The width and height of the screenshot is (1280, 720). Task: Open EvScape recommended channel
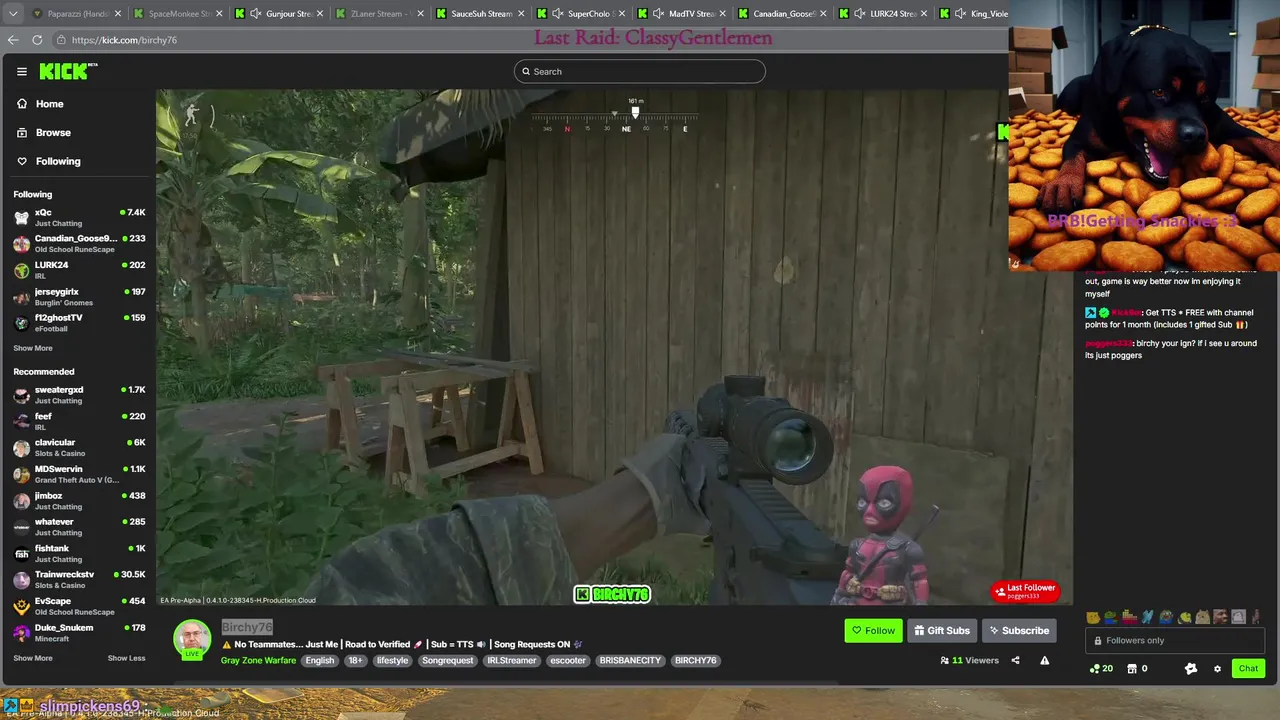click(78, 606)
